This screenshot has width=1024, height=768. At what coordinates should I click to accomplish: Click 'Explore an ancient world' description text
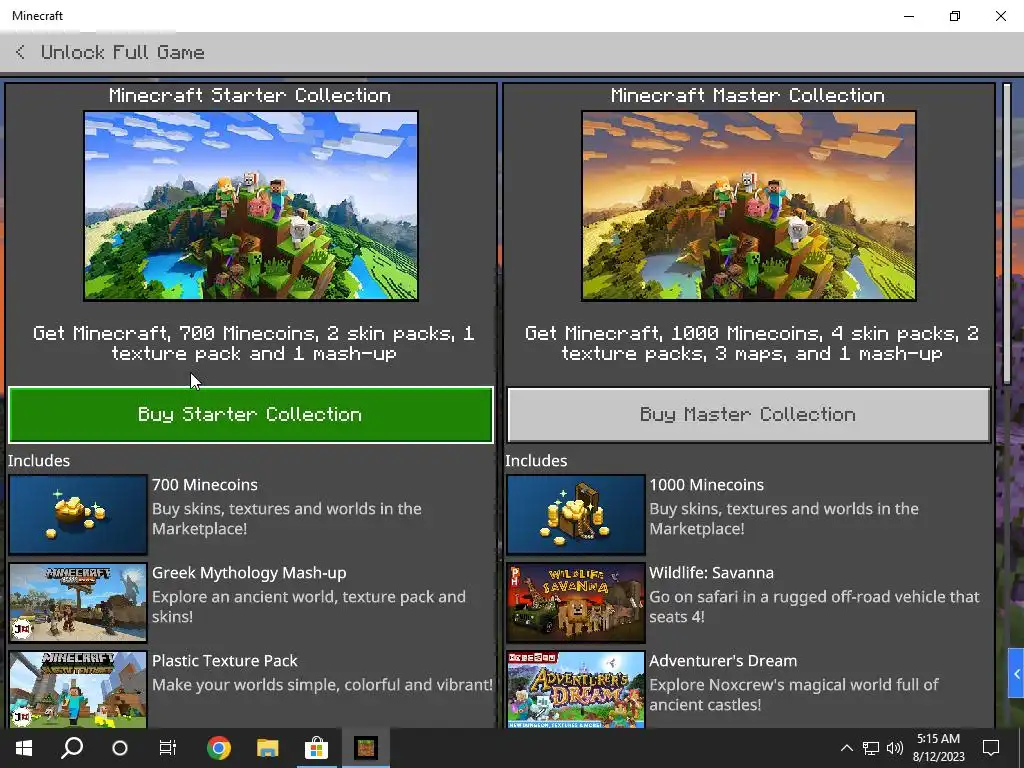pos(309,607)
